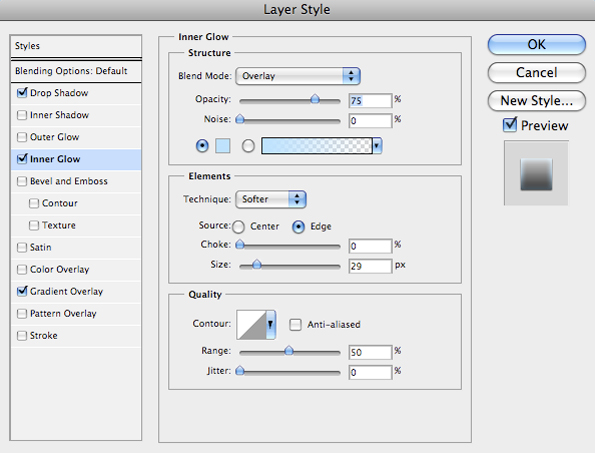This screenshot has width=595, height=453.
Task: Enable the Anti-aliased checkbox
Action: pyautogui.click(x=295, y=325)
